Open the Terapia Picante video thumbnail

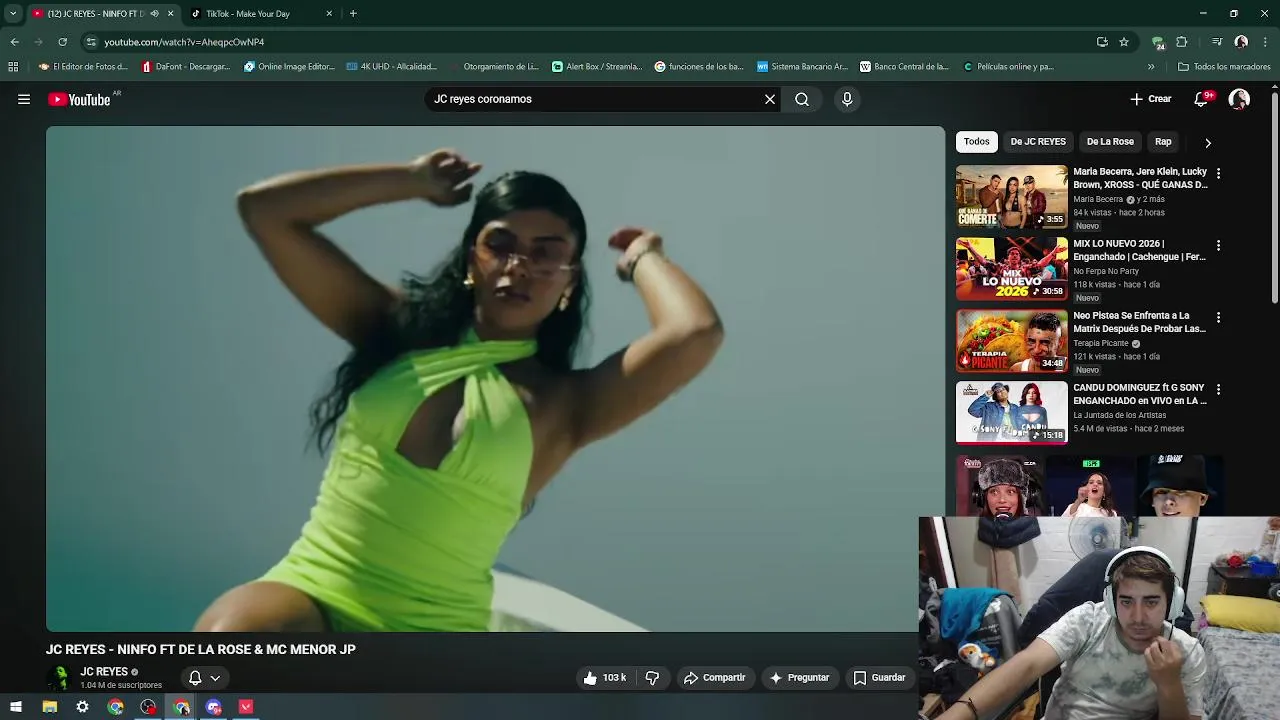1011,341
